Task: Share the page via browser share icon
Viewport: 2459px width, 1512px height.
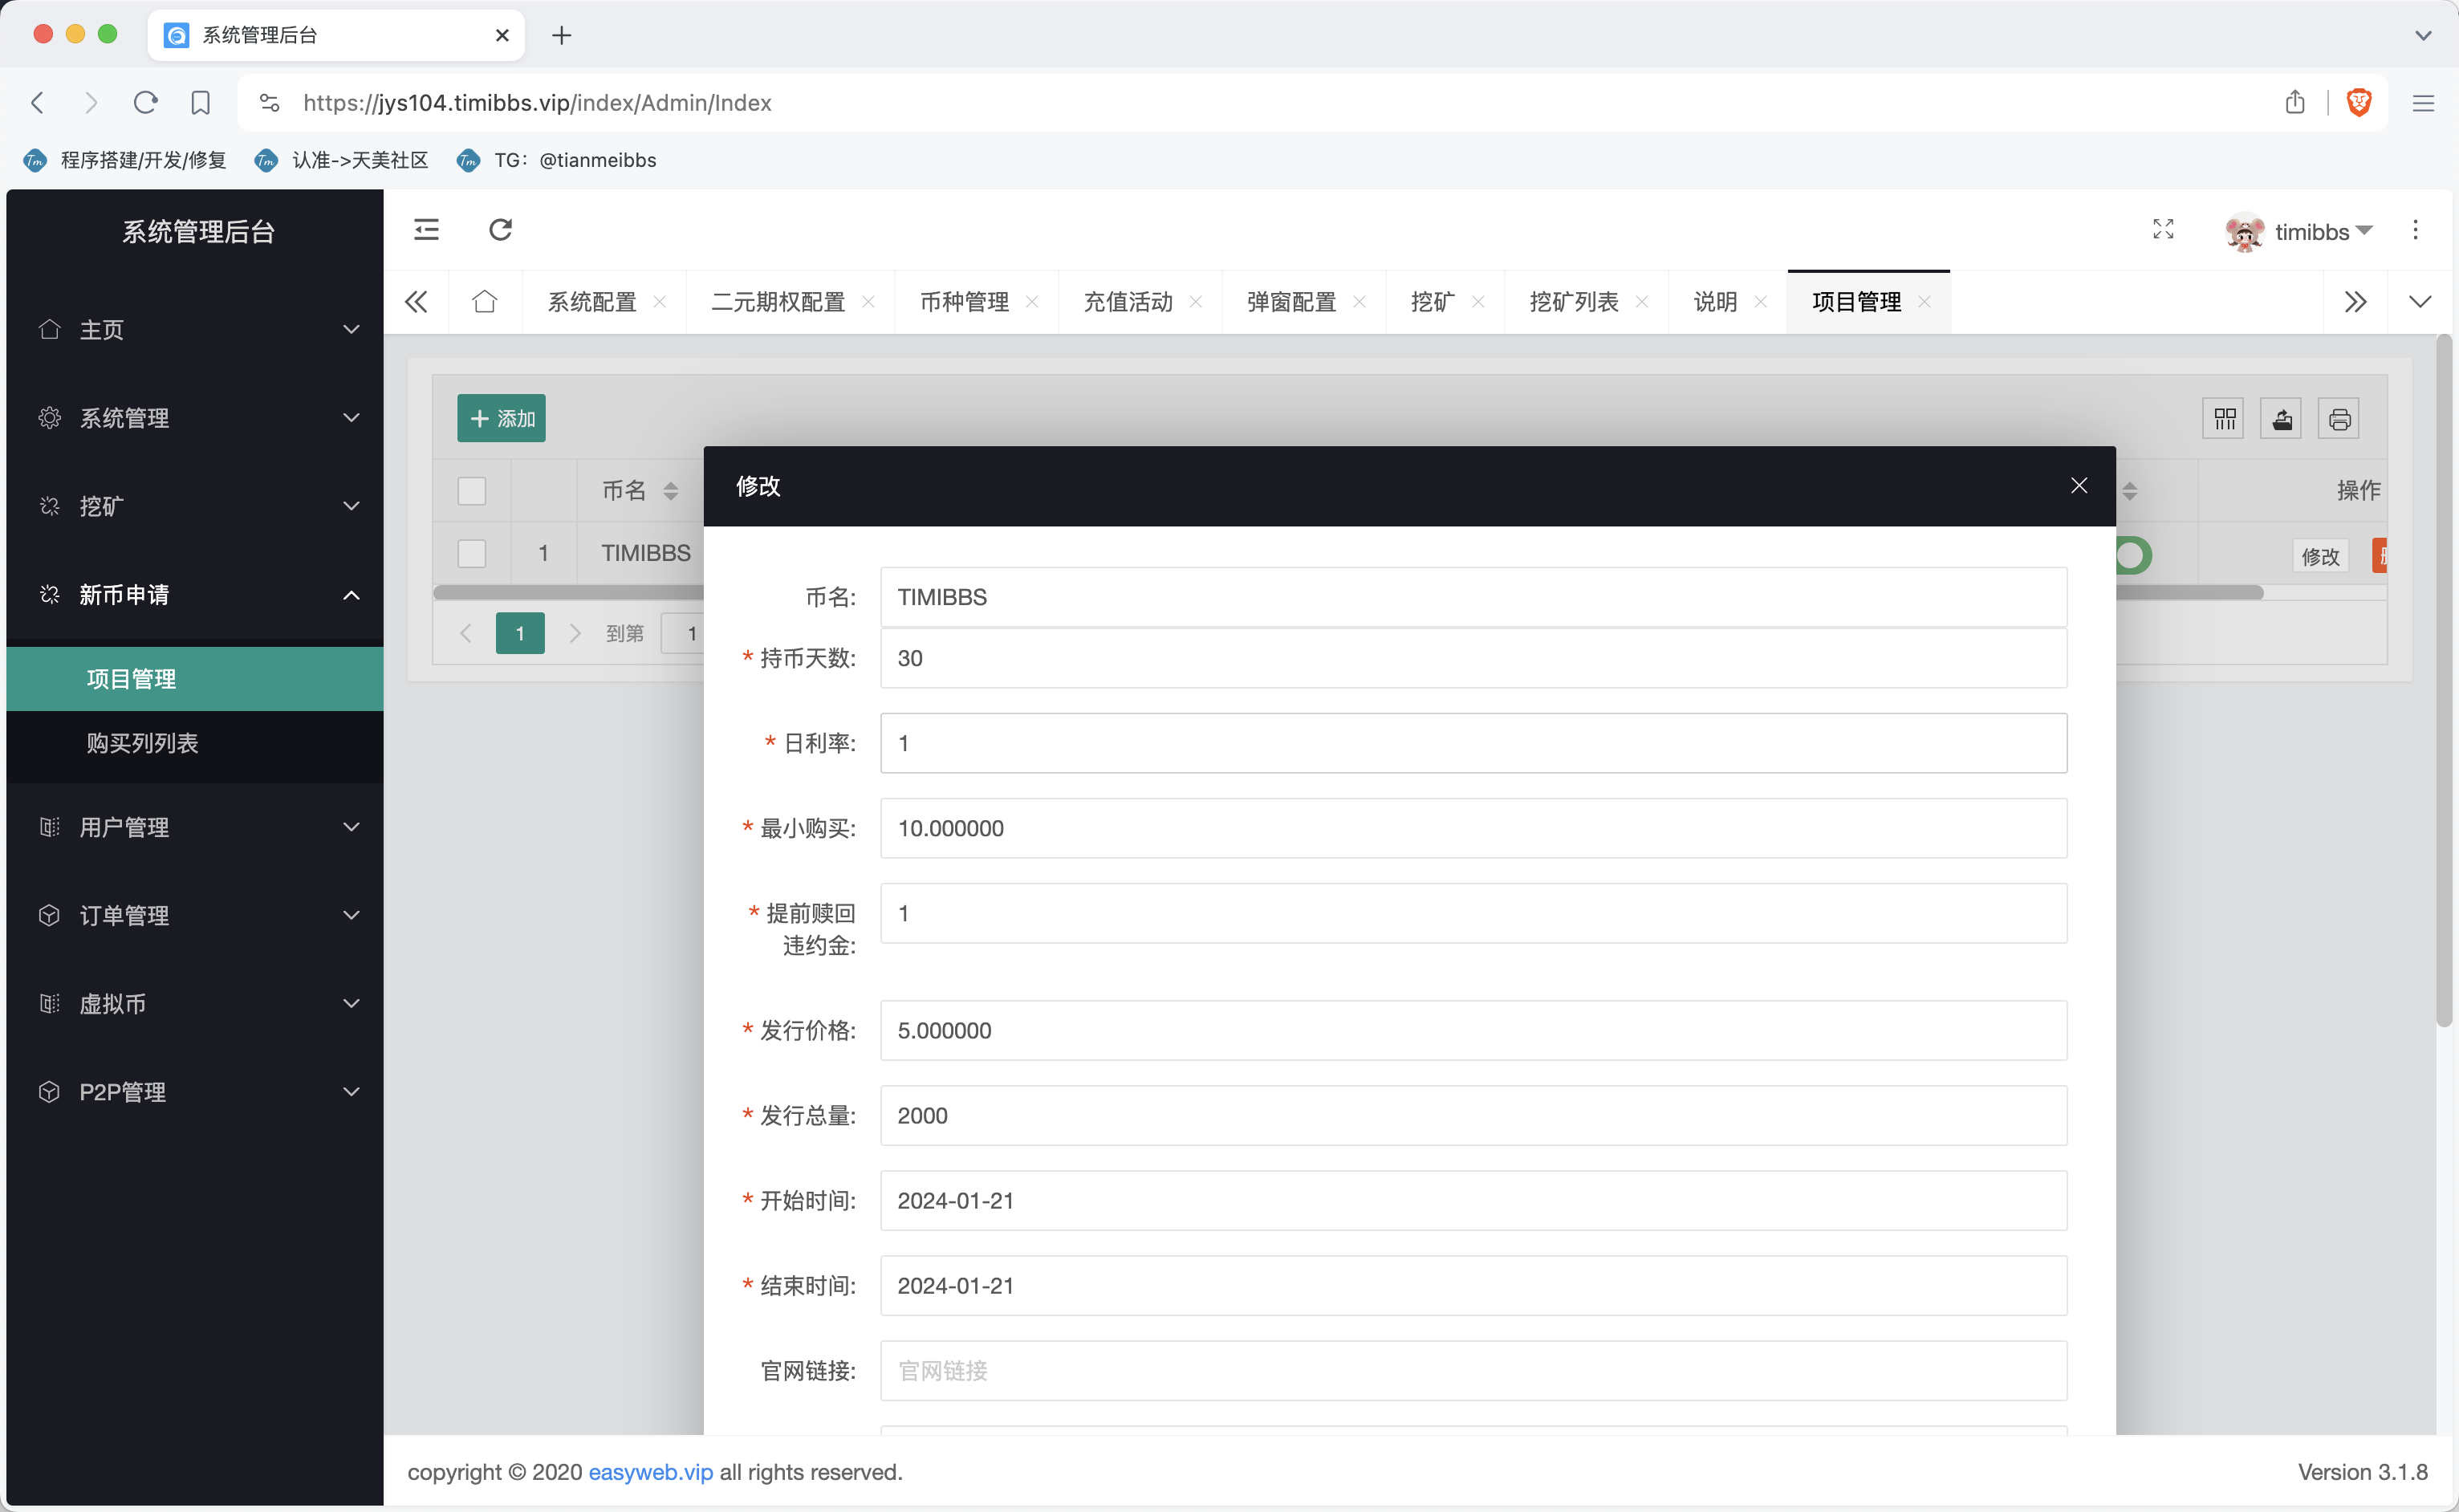Action: coord(2295,103)
